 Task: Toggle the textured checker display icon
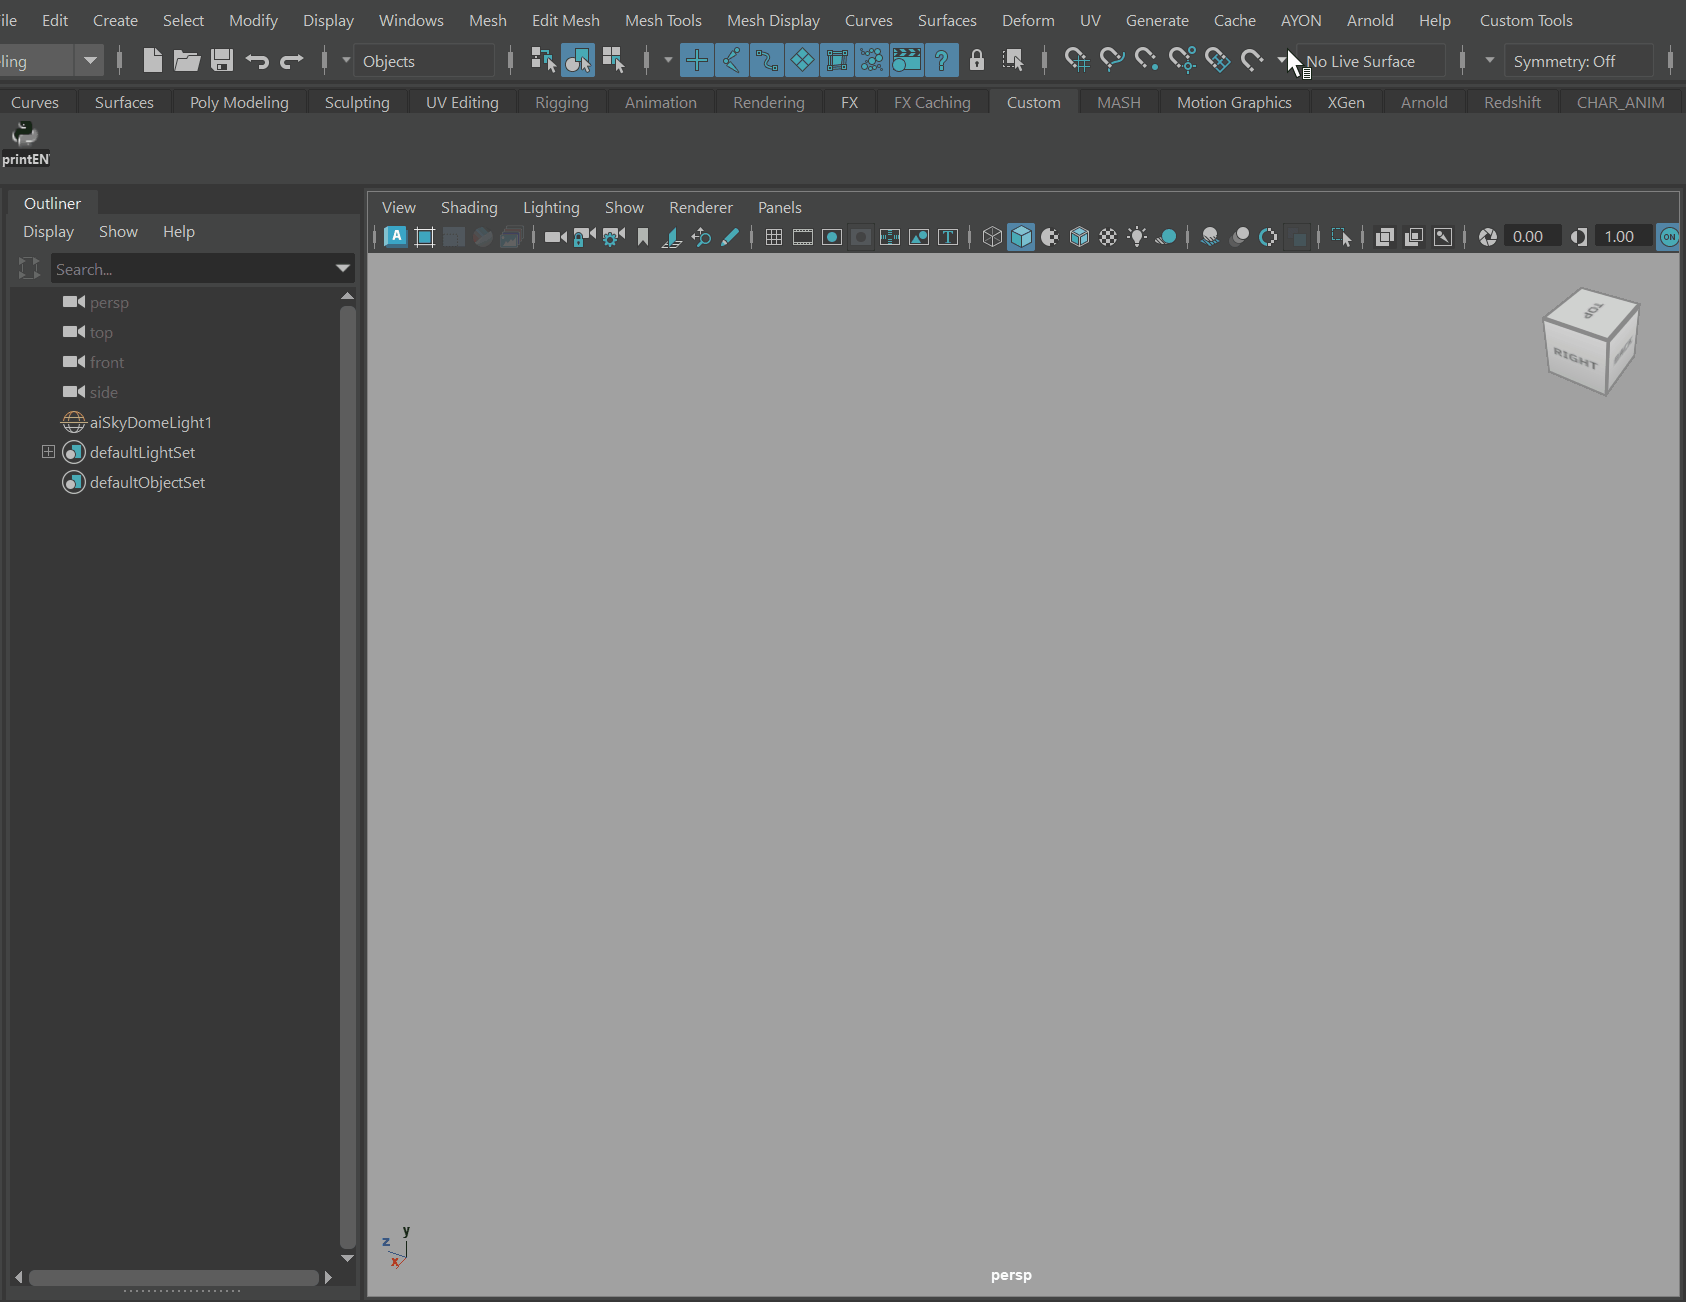[x=1108, y=237]
